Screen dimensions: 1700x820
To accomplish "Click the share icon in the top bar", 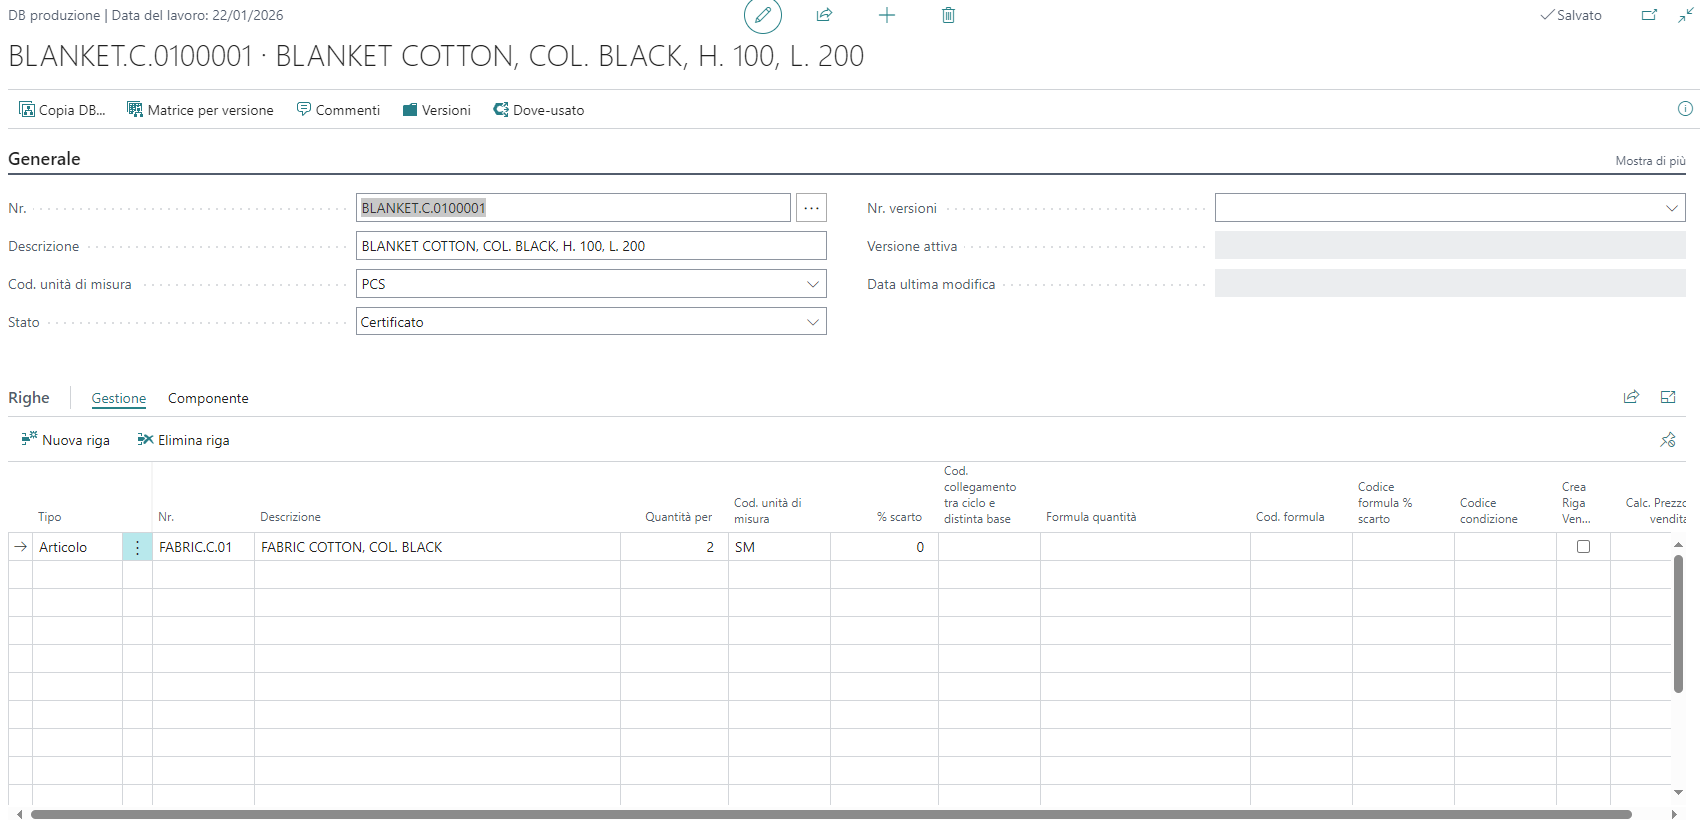I will point(824,15).
